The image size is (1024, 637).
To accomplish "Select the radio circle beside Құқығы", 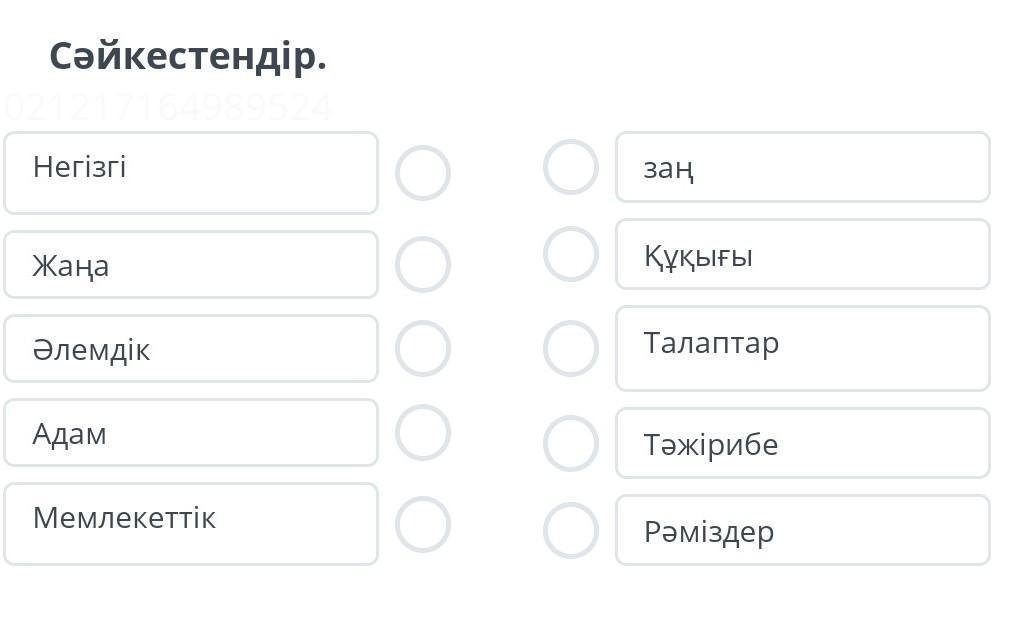I will (x=571, y=254).
